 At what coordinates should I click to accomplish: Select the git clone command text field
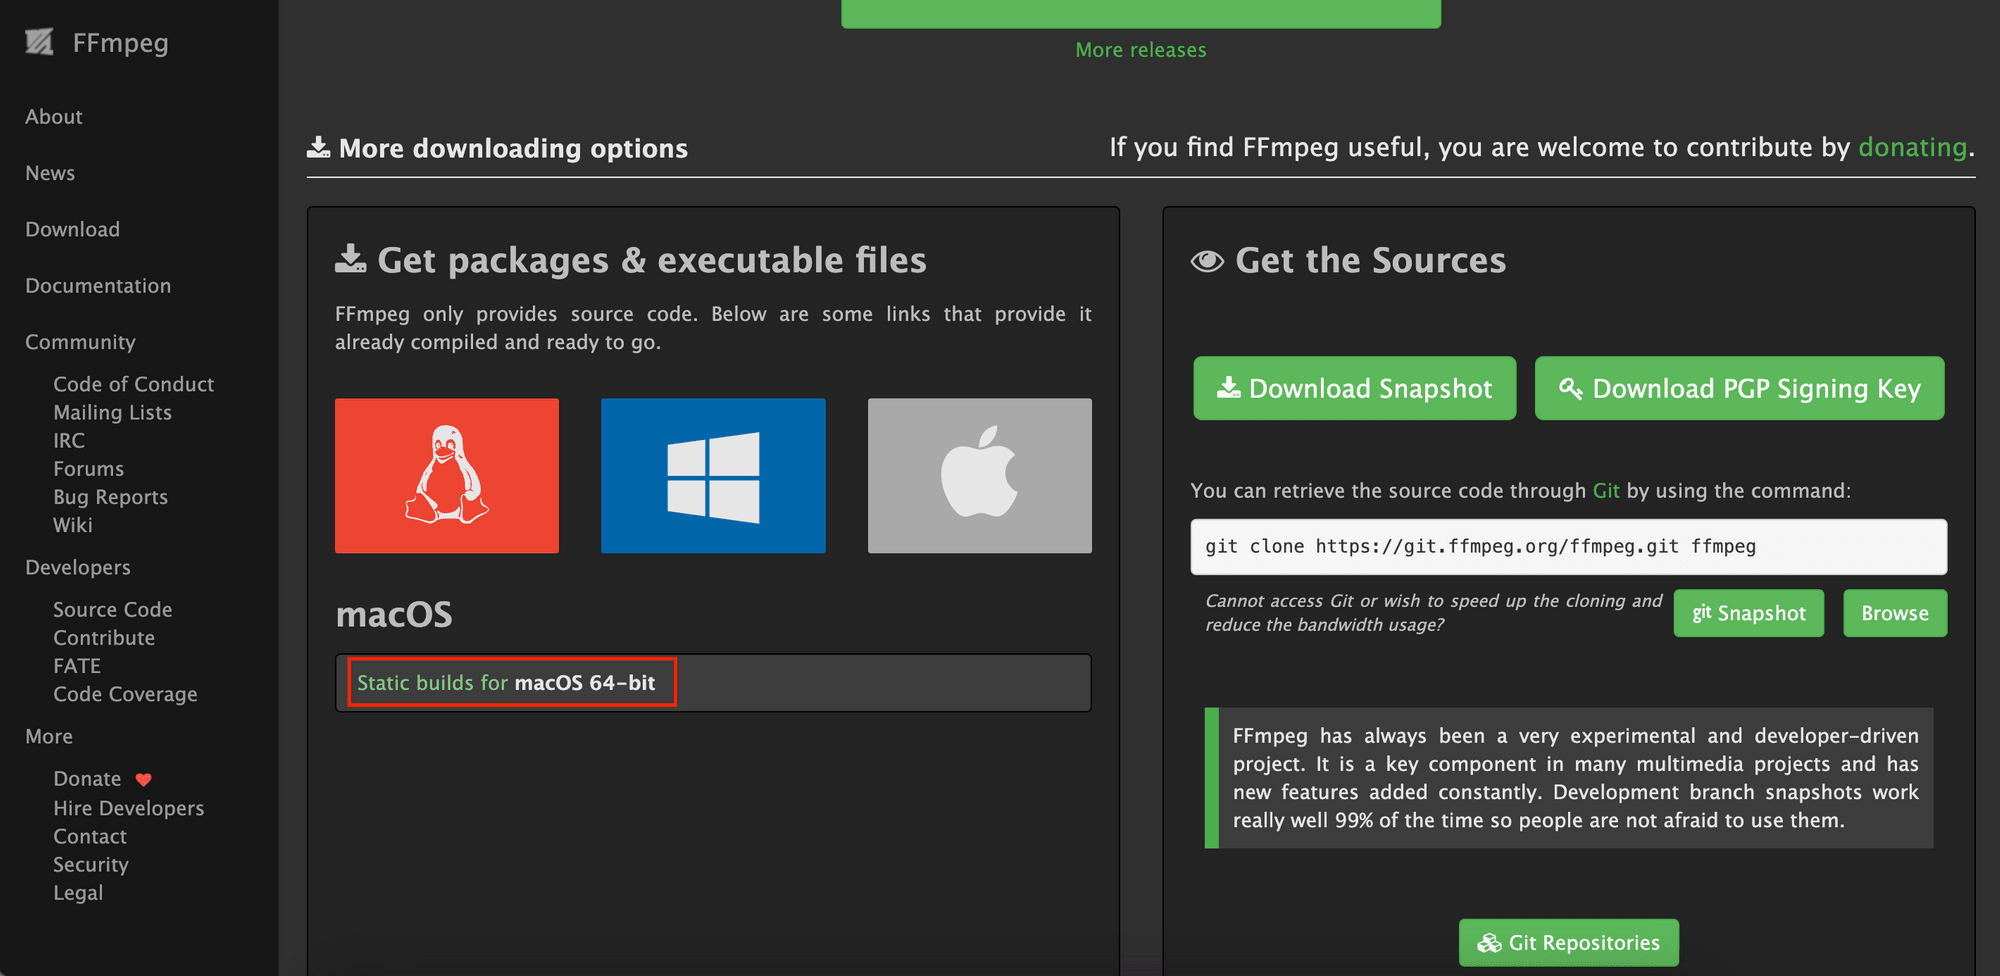pos(1568,546)
